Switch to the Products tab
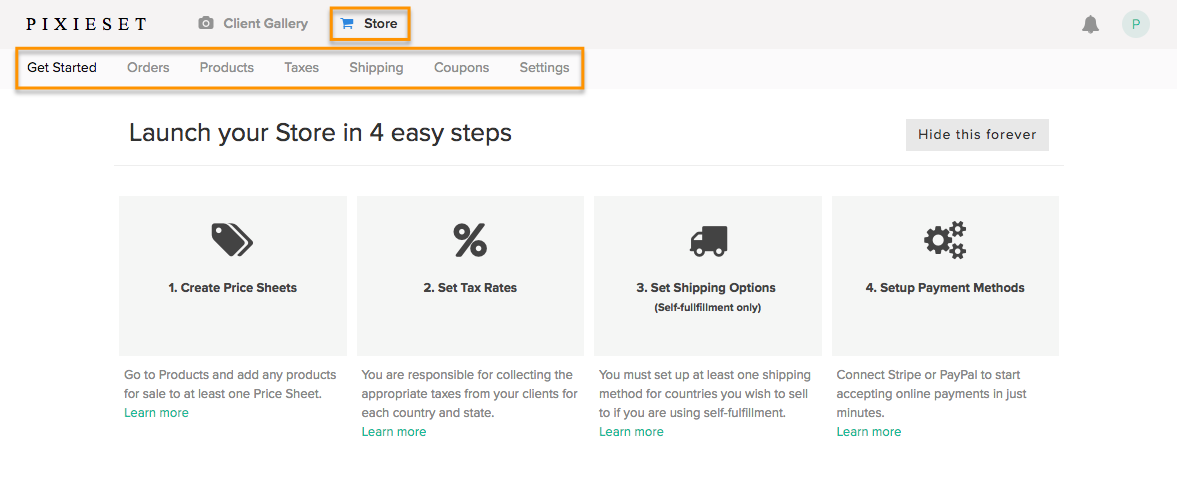 pyautogui.click(x=227, y=68)
